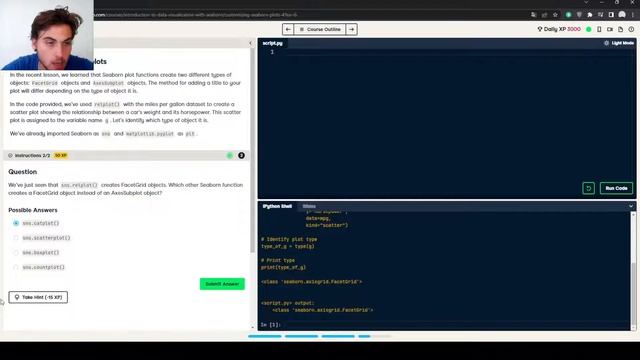640x360 pixels.
Task: Open the mobile app icon in header
Action: pos(599,29)
